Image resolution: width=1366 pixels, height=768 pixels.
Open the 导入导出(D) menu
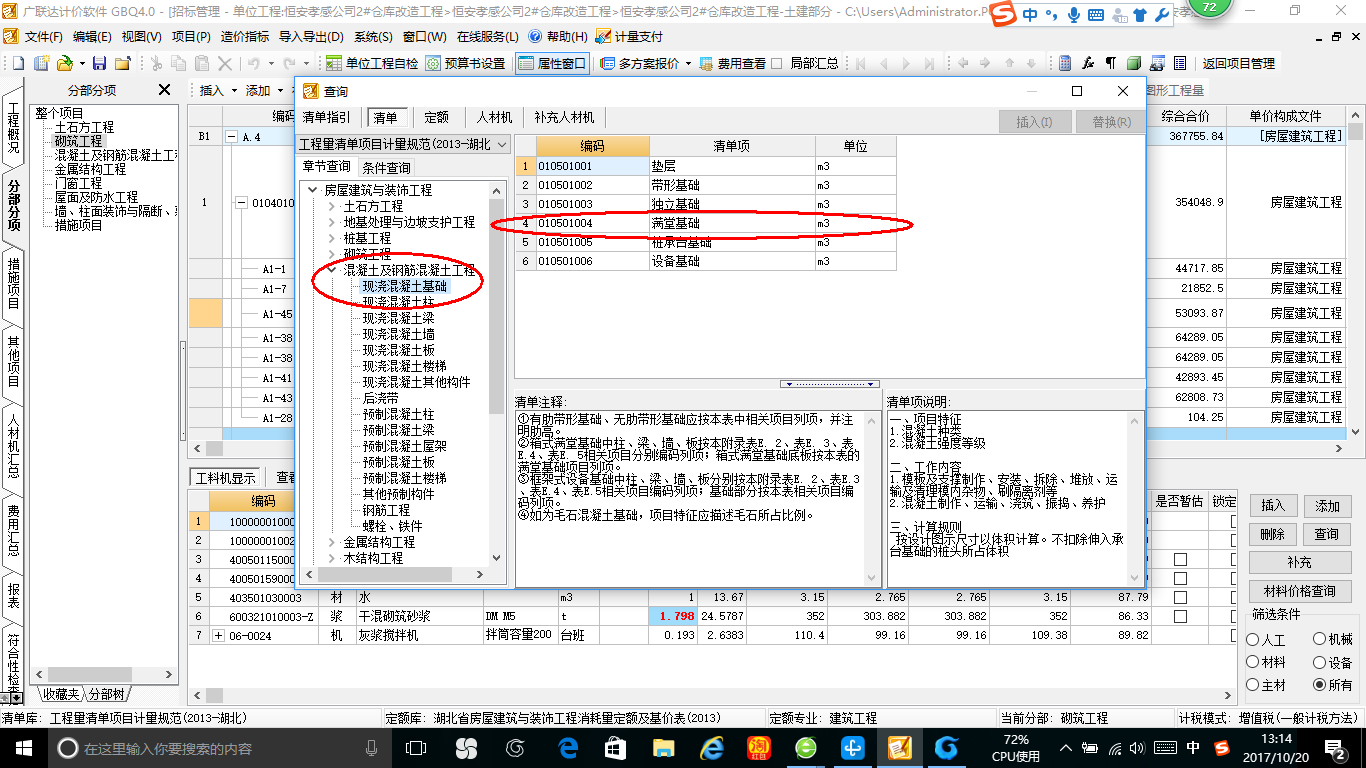click(x=311, y=36)
